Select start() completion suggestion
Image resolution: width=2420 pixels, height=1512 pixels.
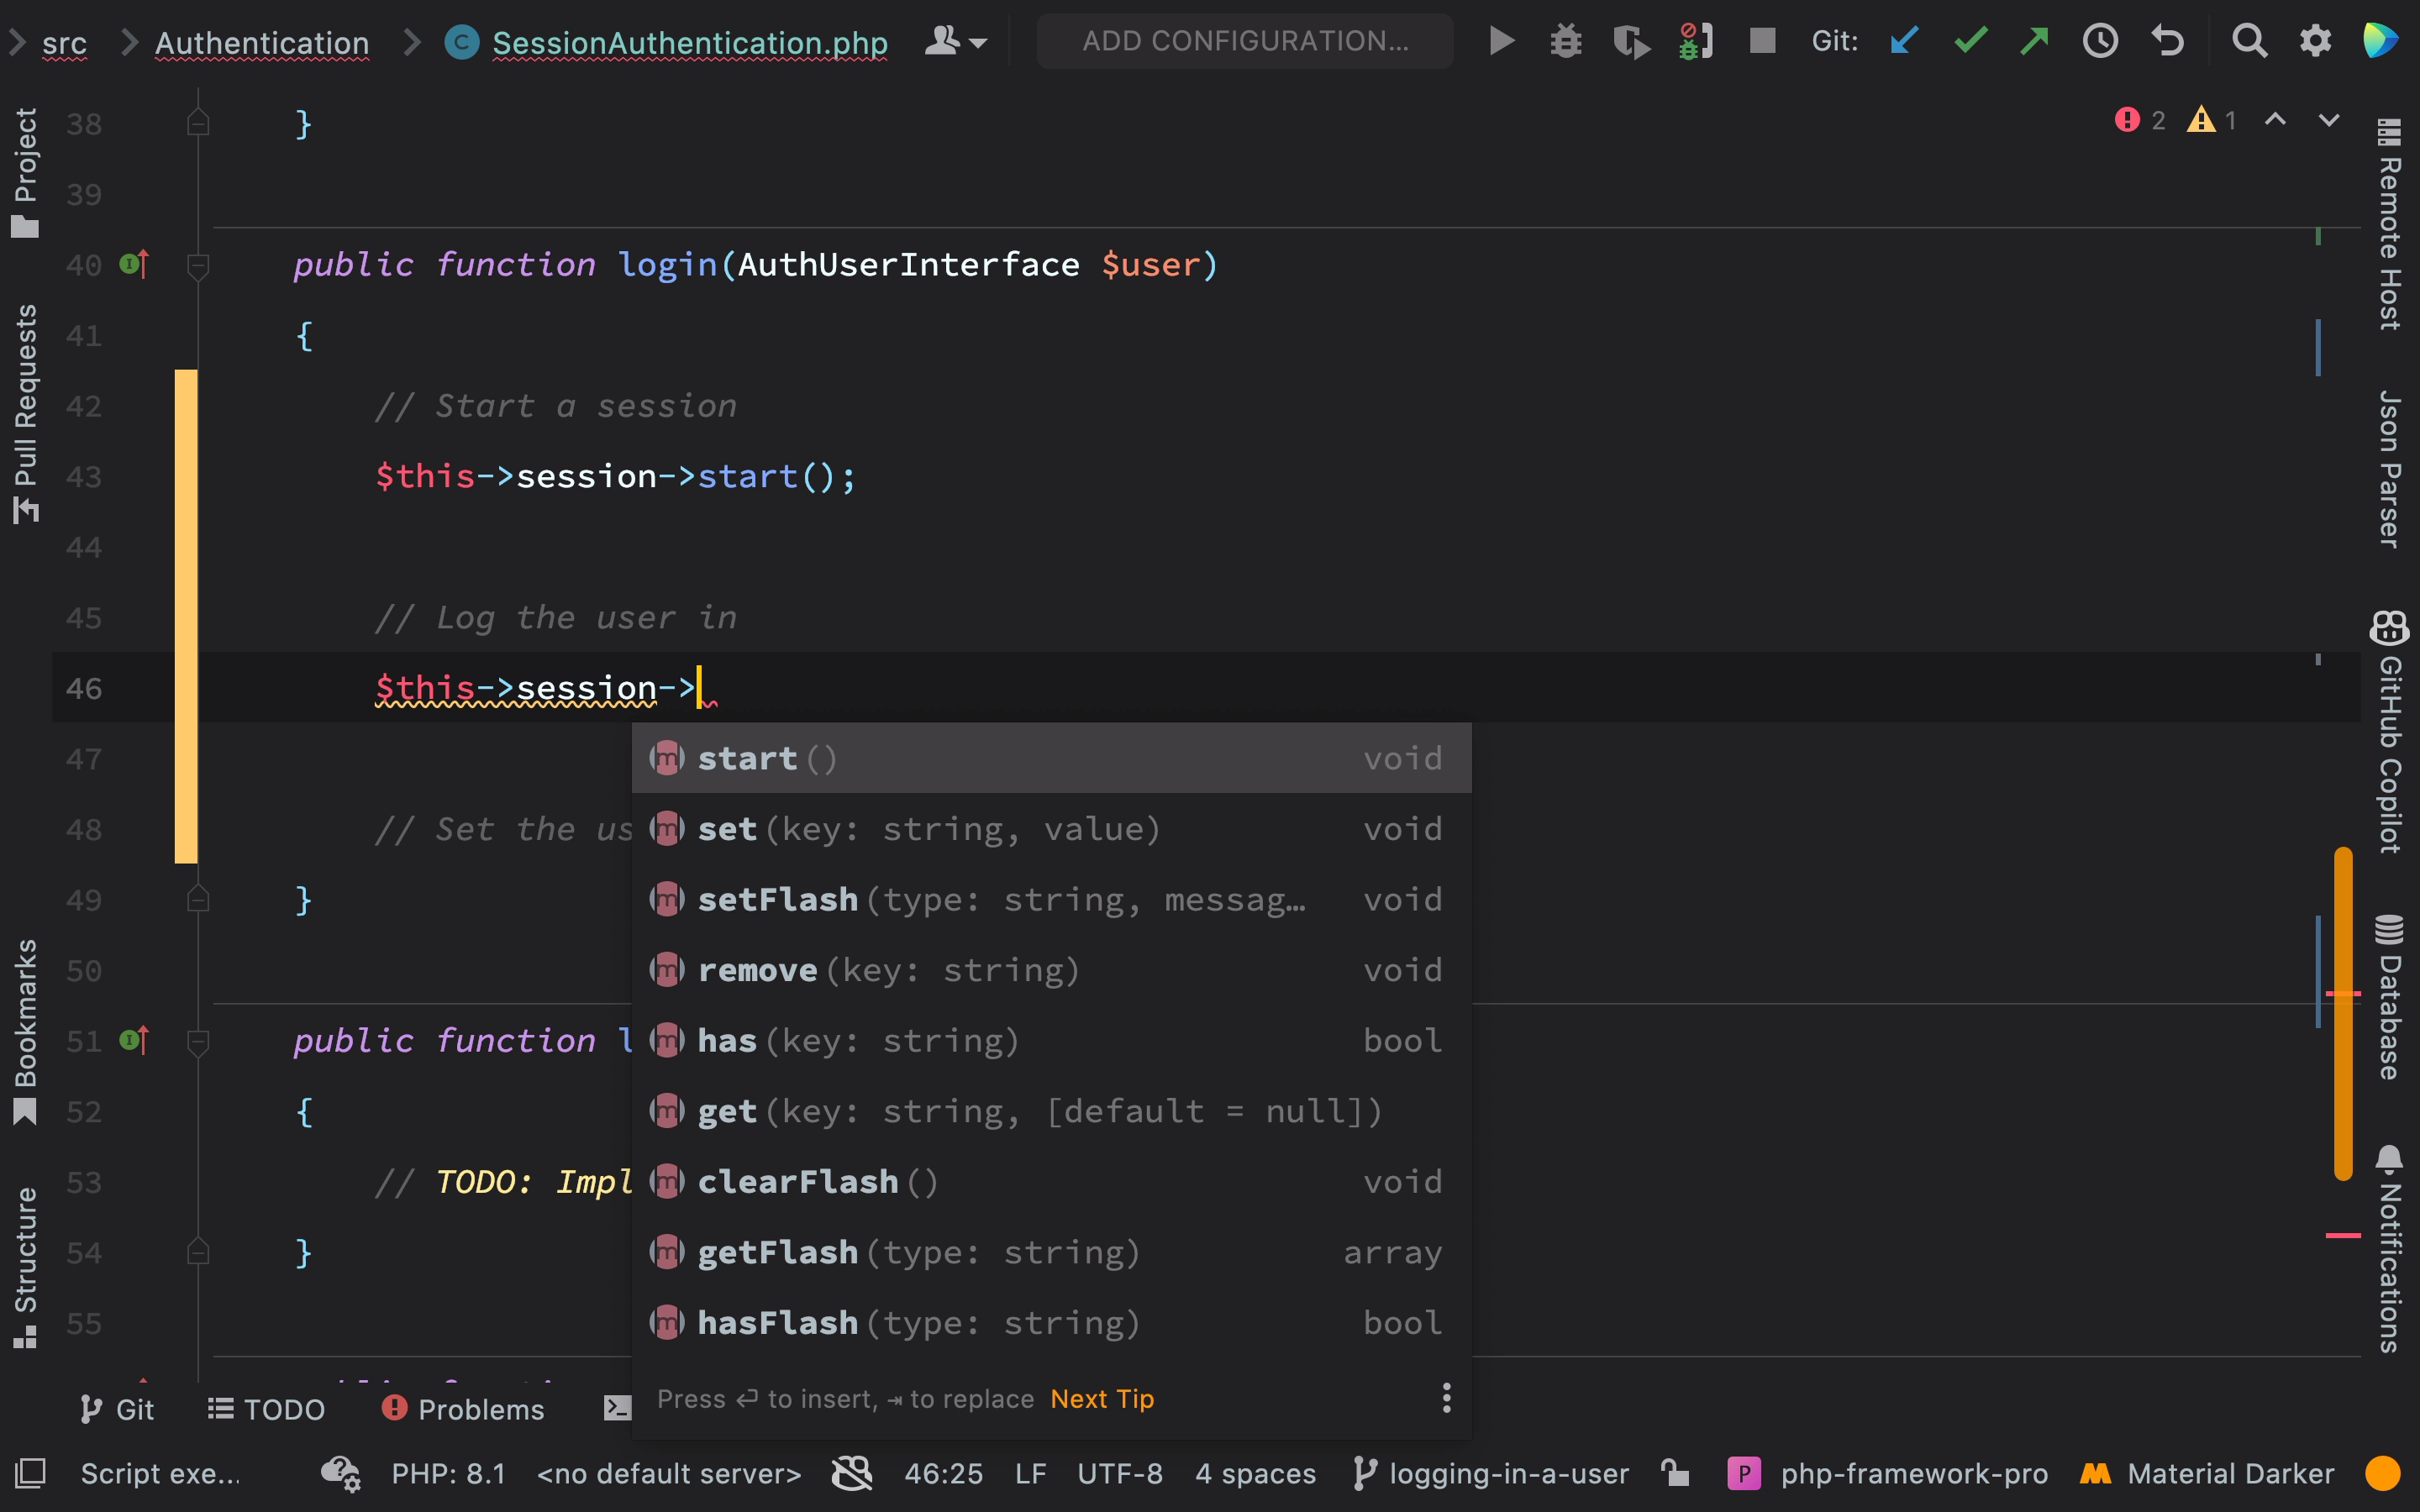(1051, 758)
